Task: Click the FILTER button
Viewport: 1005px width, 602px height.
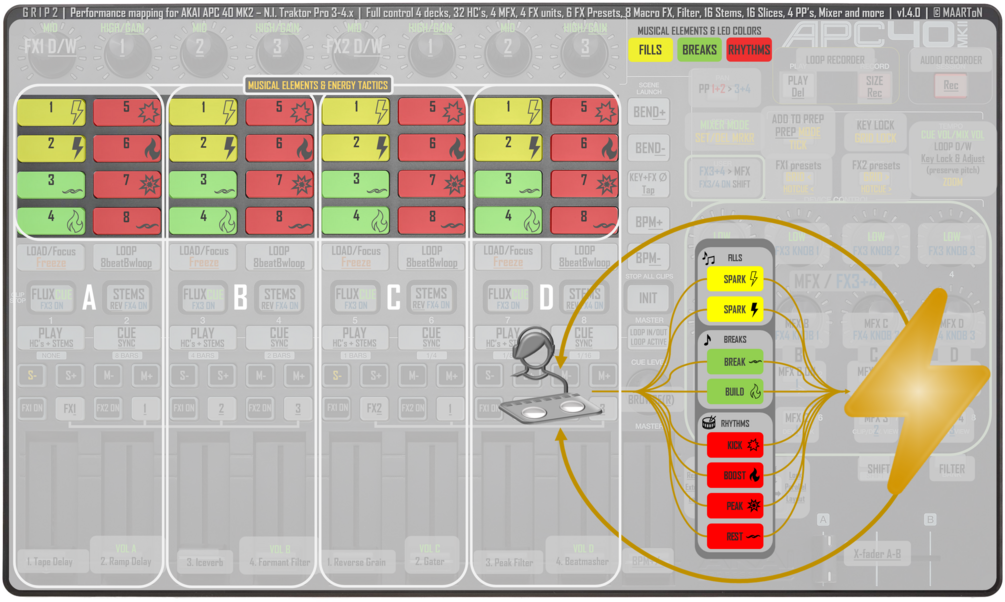Action: coord(952,469)
